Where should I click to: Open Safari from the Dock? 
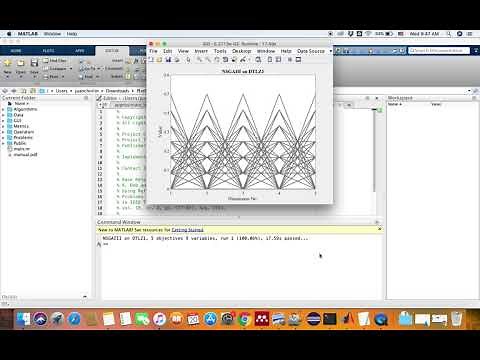click(x=74, y=319)
